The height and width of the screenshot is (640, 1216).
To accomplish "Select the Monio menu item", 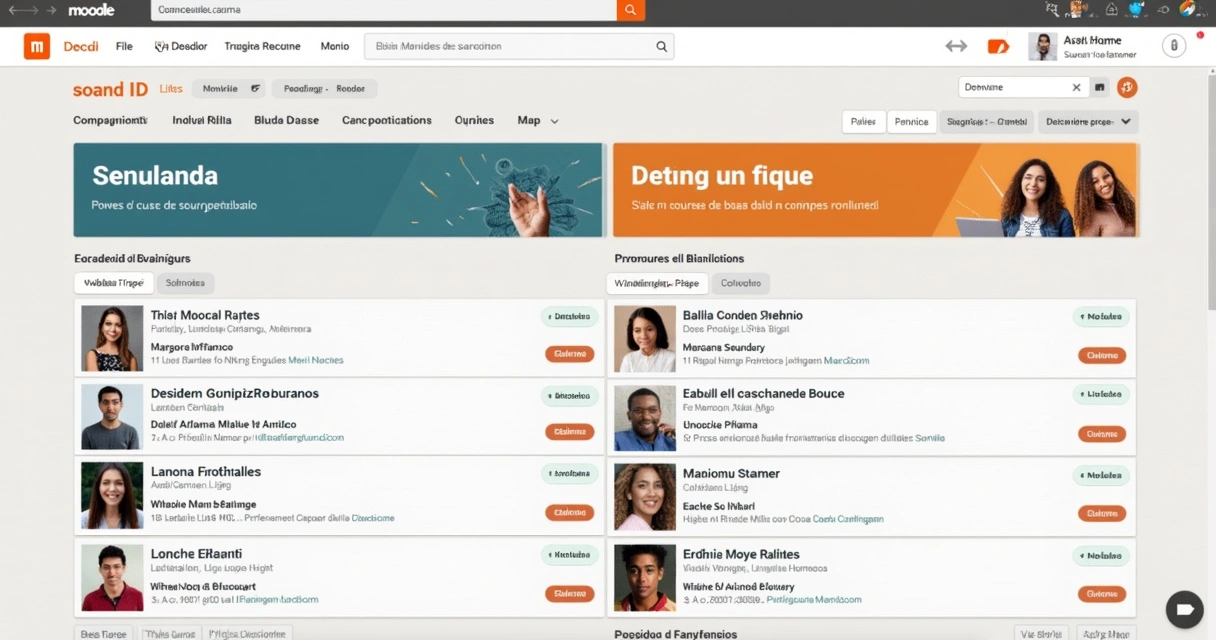I will point(334,46).
